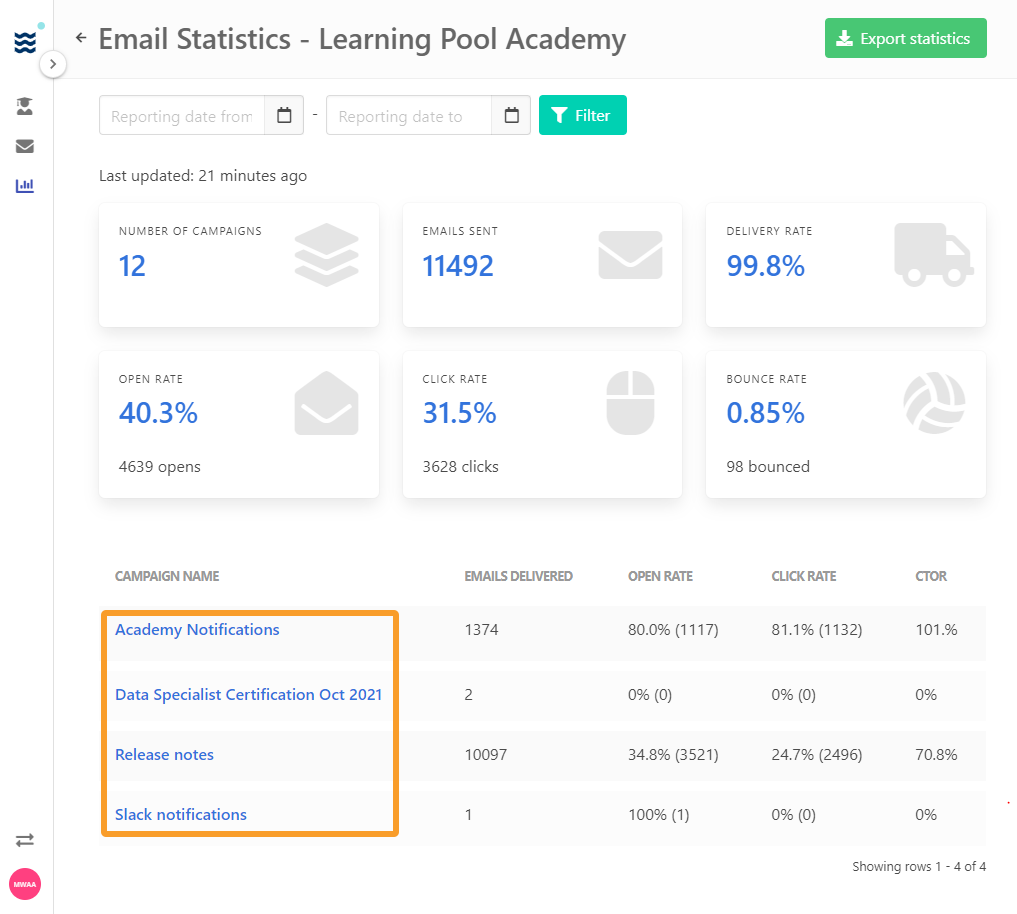Click the volleyball icon on Bounce Rate card
Image resolution: width=1017 pixels, height=914 pixels.
tap(934, 403)
